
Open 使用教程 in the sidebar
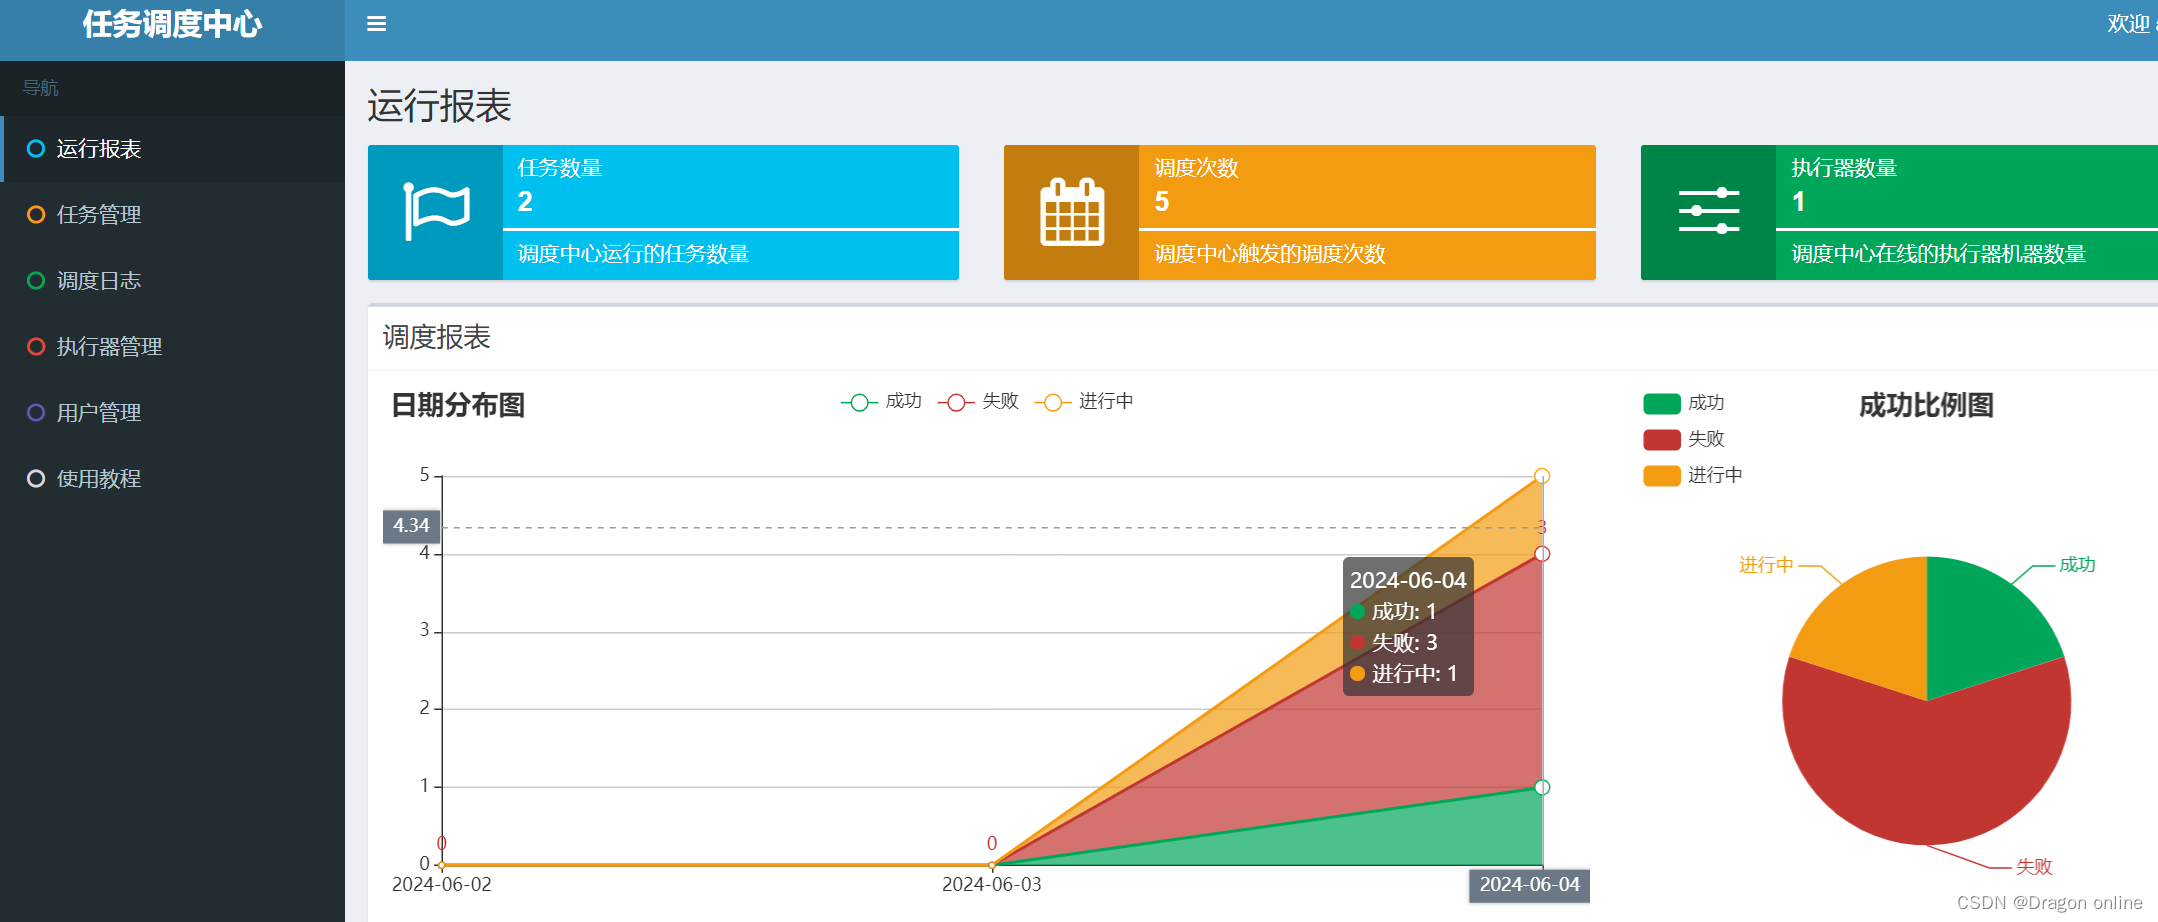click(172, 479)
